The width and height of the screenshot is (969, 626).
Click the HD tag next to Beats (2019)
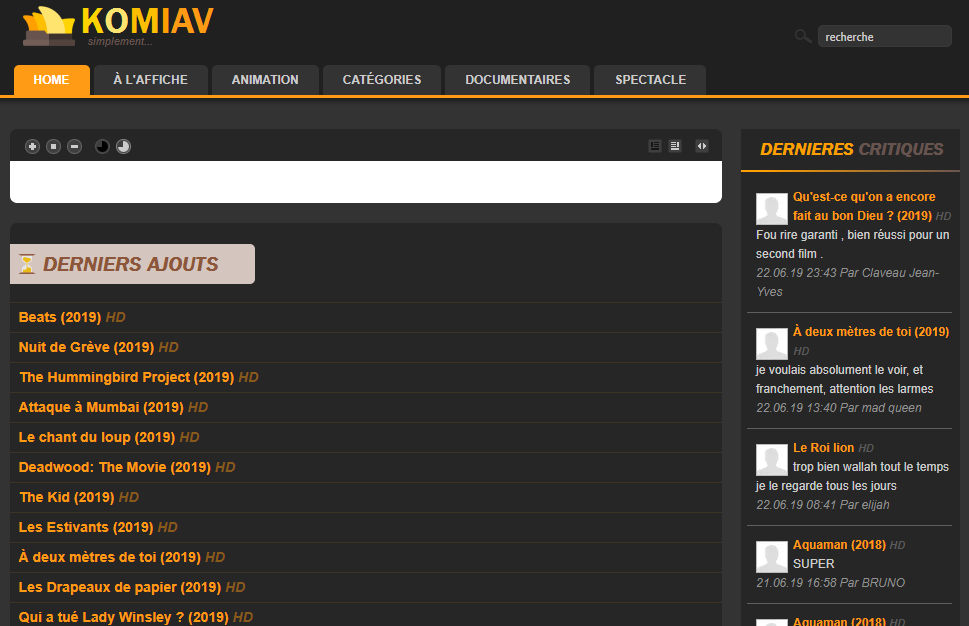(x=116, y=318)
